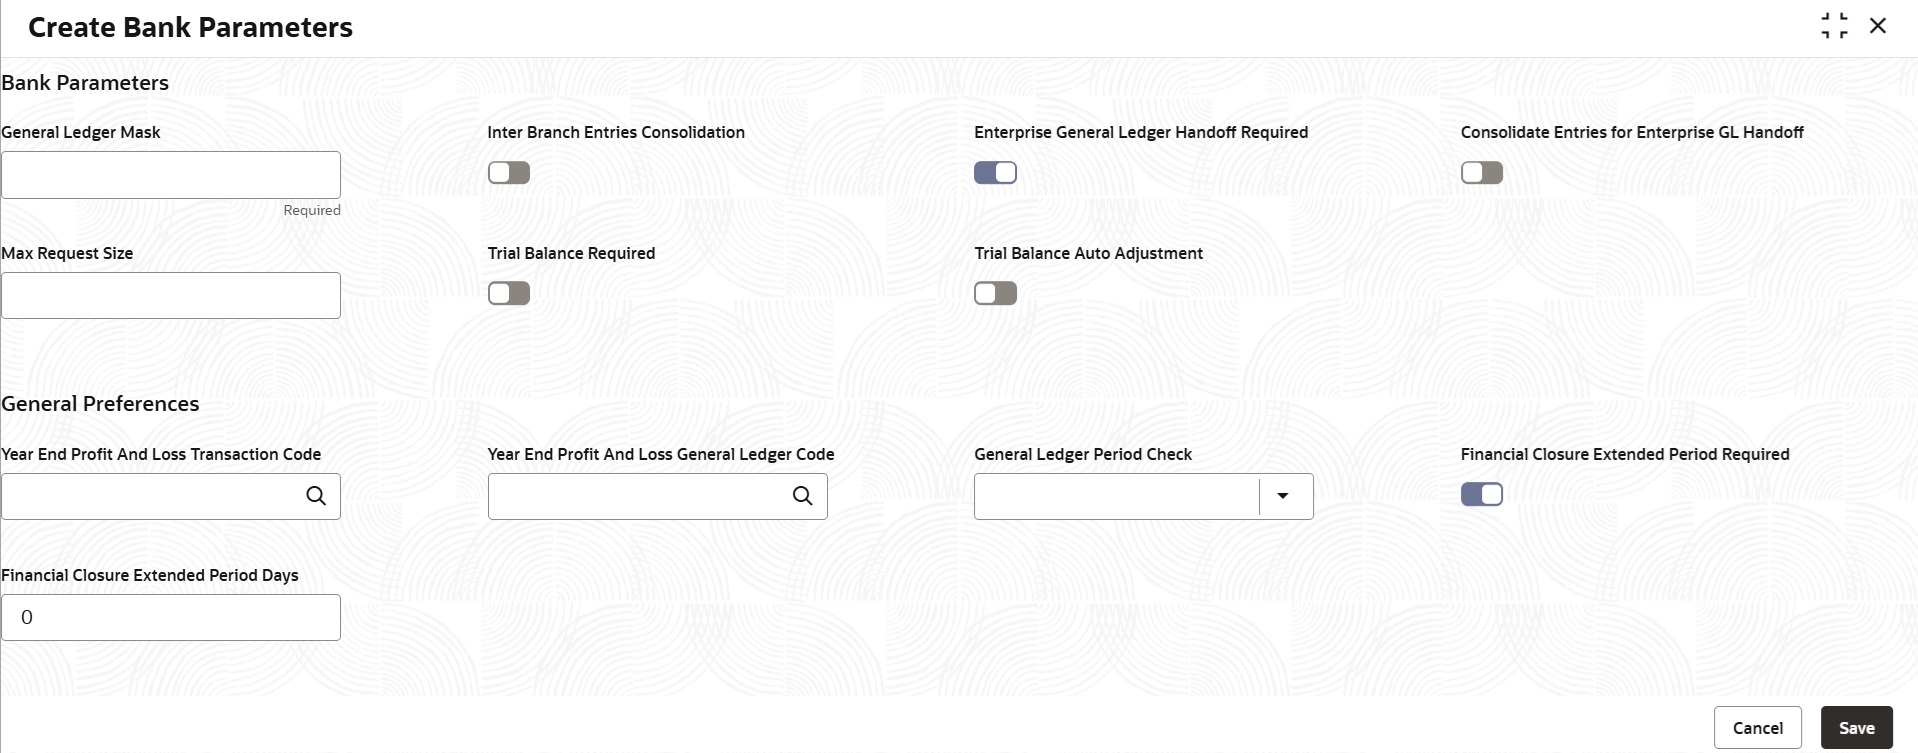Click the search icon in Transaction Code field
This screenshot has height=753, width=1918.
click(x=316, y=496)
